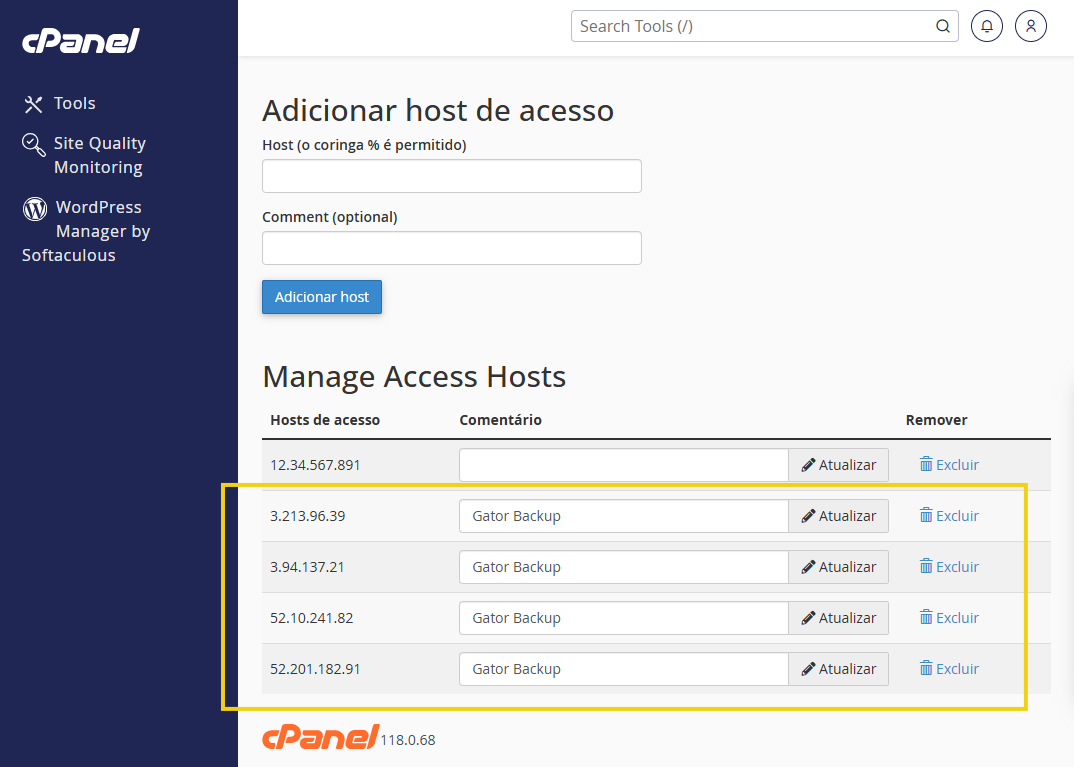
Task: Click Atualizar for host 52.201.182.91
Action: pos(838,669)
